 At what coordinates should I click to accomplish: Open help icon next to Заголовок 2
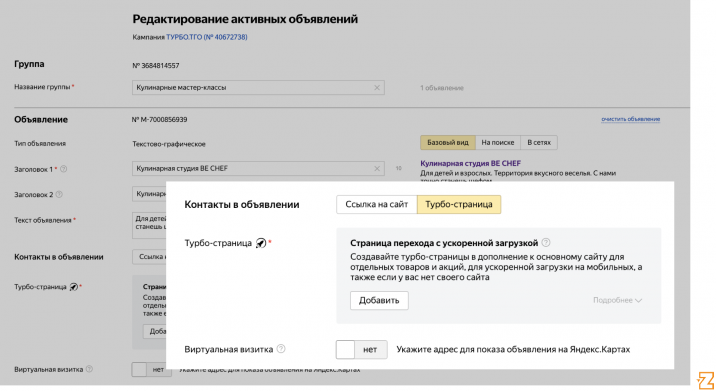[x=59, y=195]
